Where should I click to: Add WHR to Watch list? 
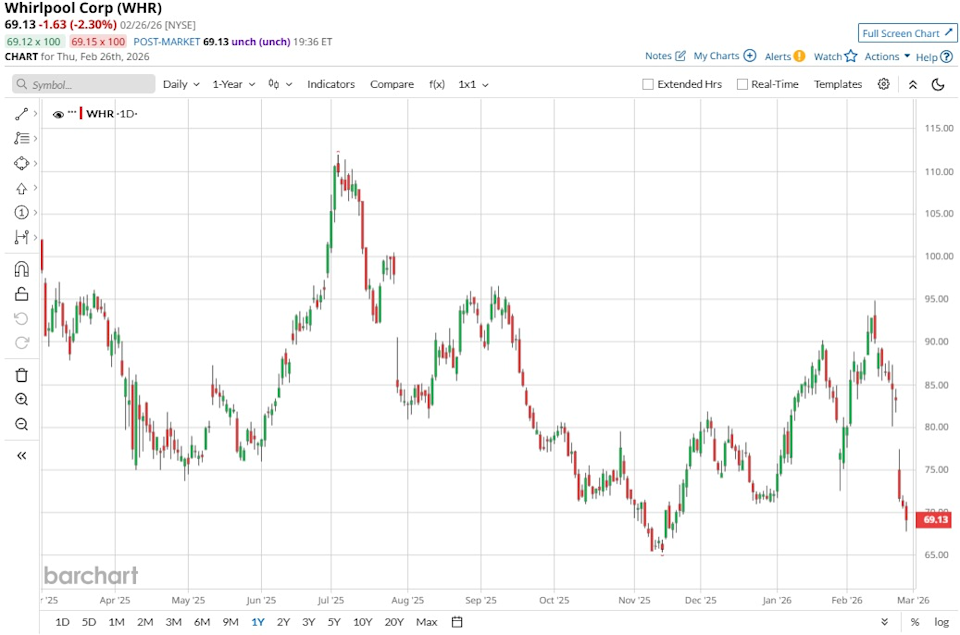coord(835,57)
